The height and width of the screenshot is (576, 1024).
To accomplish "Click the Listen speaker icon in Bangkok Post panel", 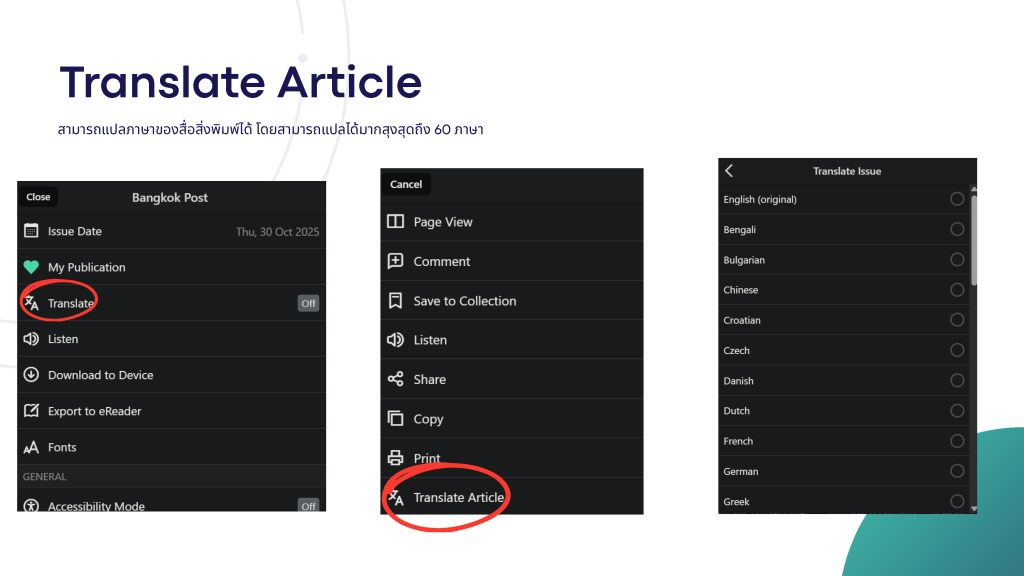I will [31, 339].
